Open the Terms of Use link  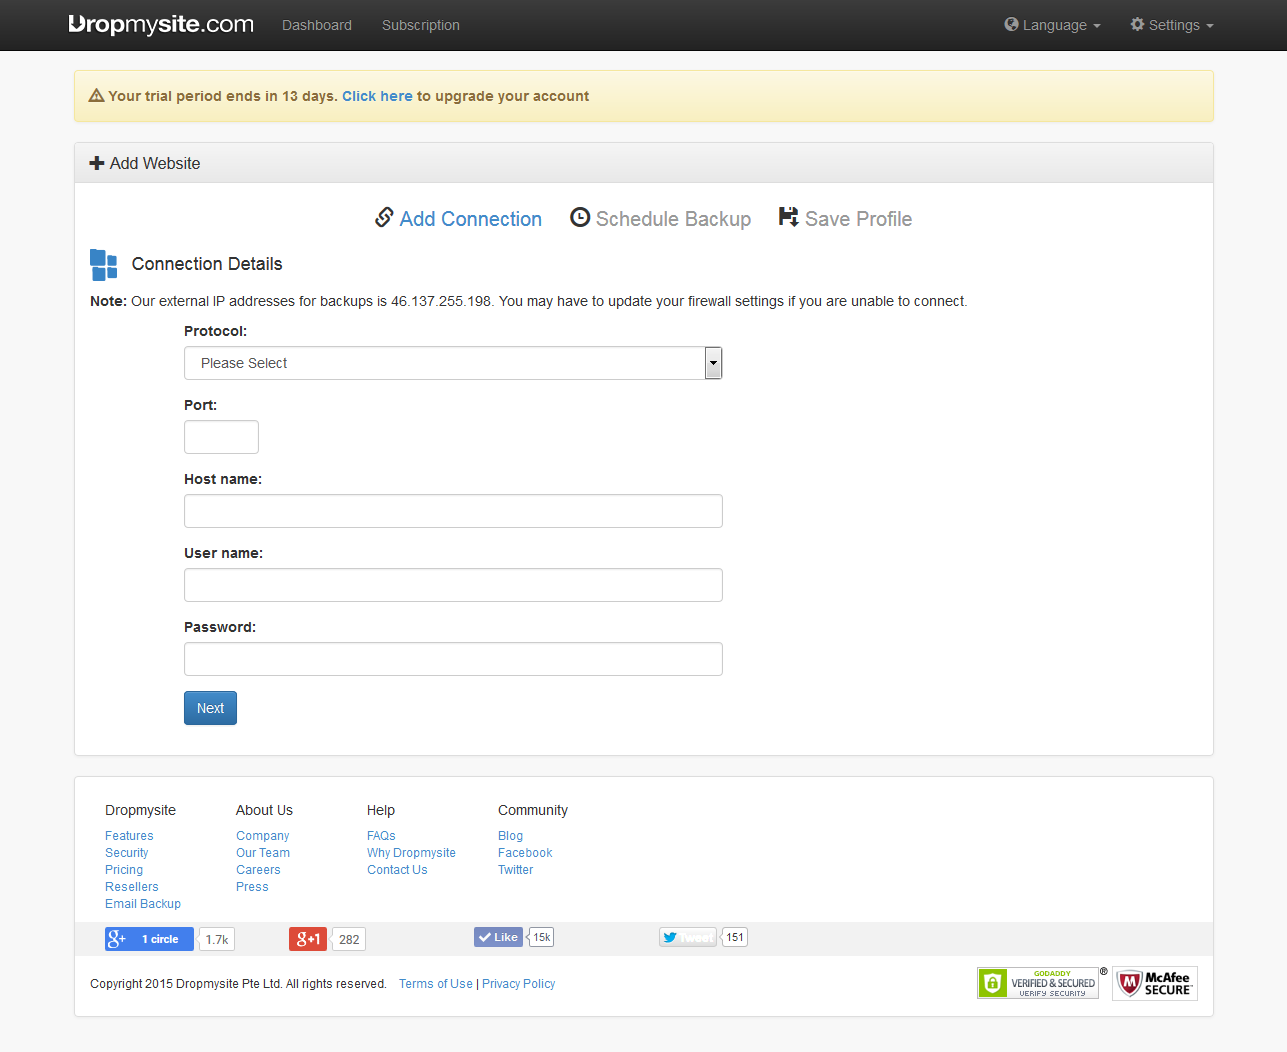tap(436, 984)
